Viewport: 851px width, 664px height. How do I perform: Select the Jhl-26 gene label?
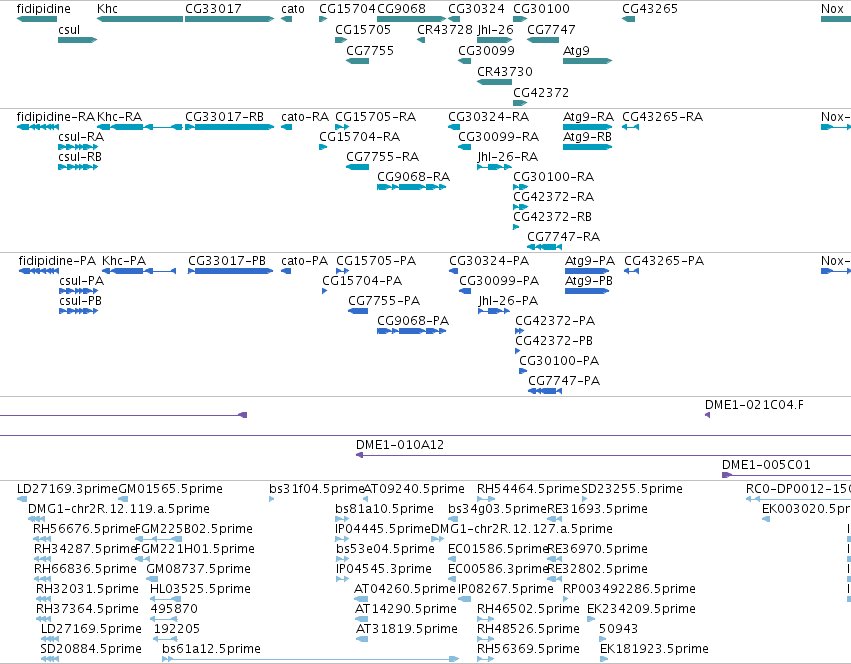(496, 30)
